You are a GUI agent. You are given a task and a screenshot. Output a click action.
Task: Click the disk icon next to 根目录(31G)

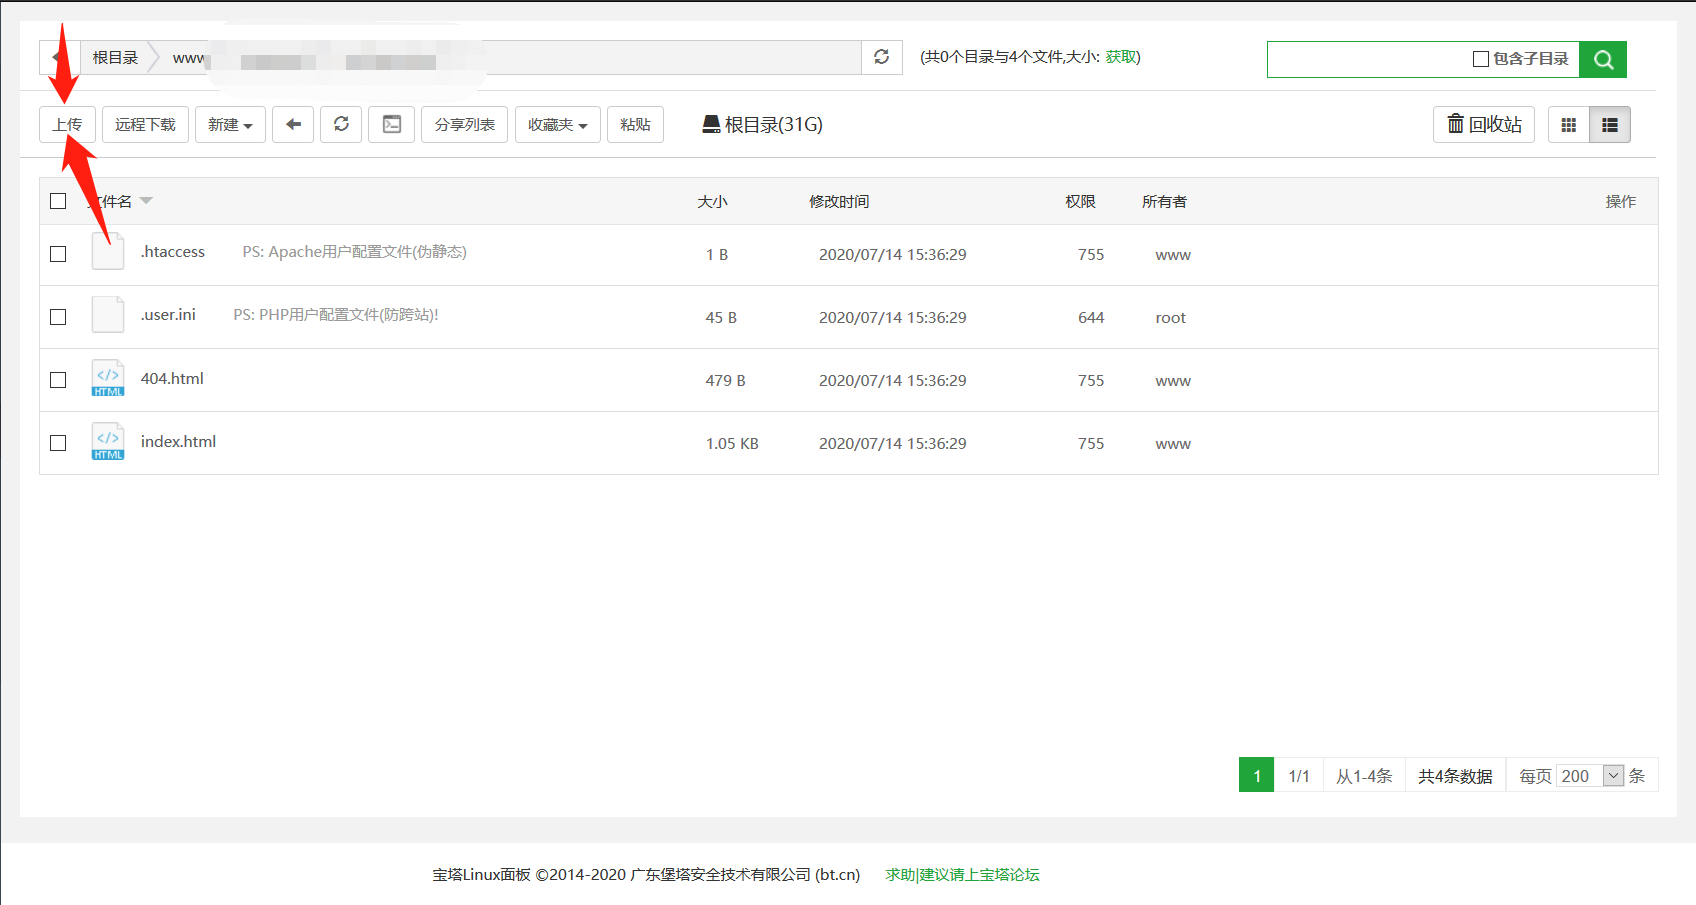[711, 124]
